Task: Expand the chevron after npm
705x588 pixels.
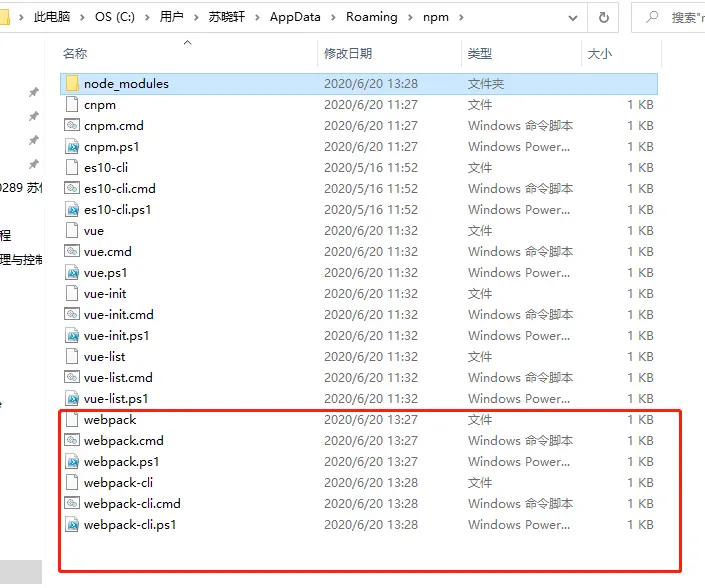Action: point(461,18)
